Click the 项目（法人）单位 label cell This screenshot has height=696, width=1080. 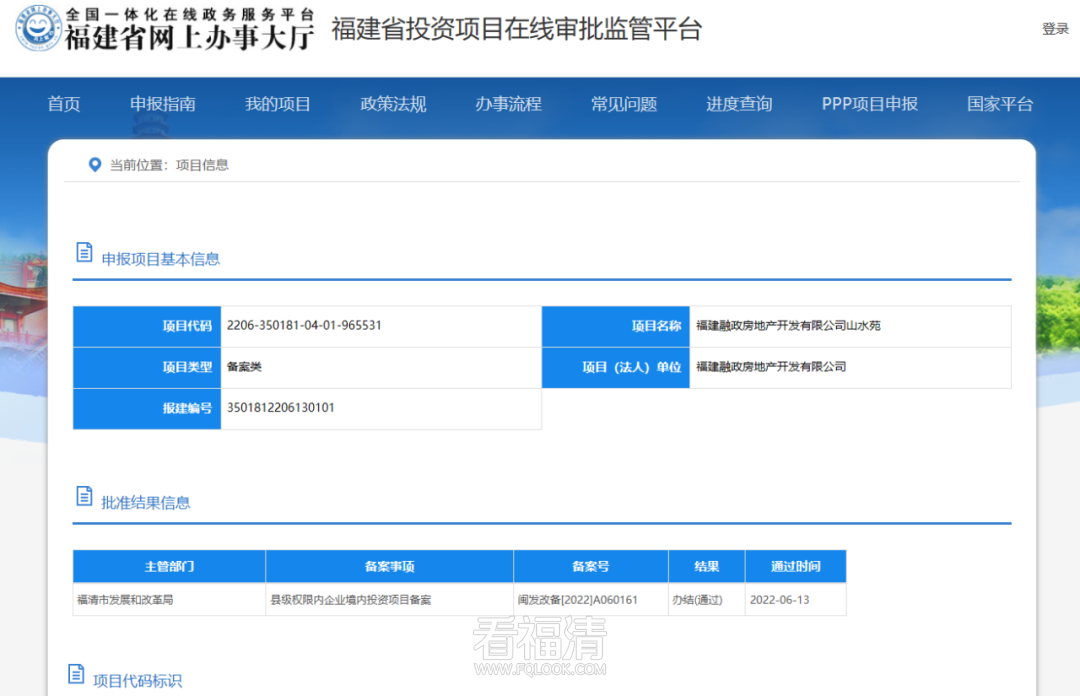[616, 367]
